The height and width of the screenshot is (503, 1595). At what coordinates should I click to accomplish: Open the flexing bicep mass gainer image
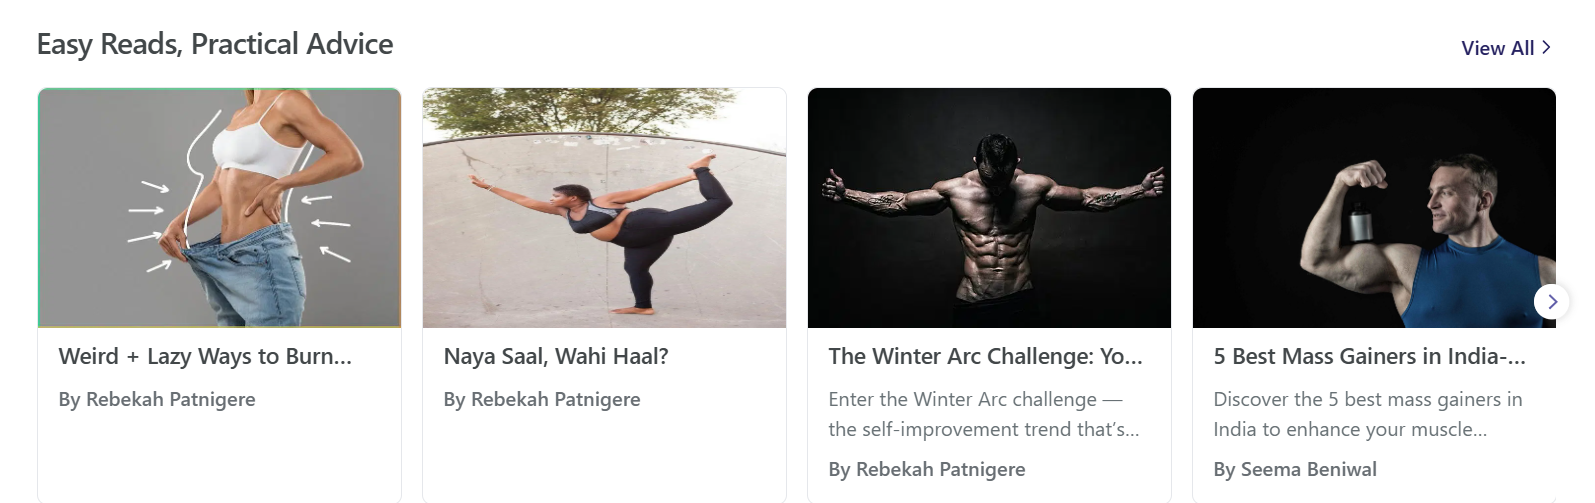[1374, 208]
